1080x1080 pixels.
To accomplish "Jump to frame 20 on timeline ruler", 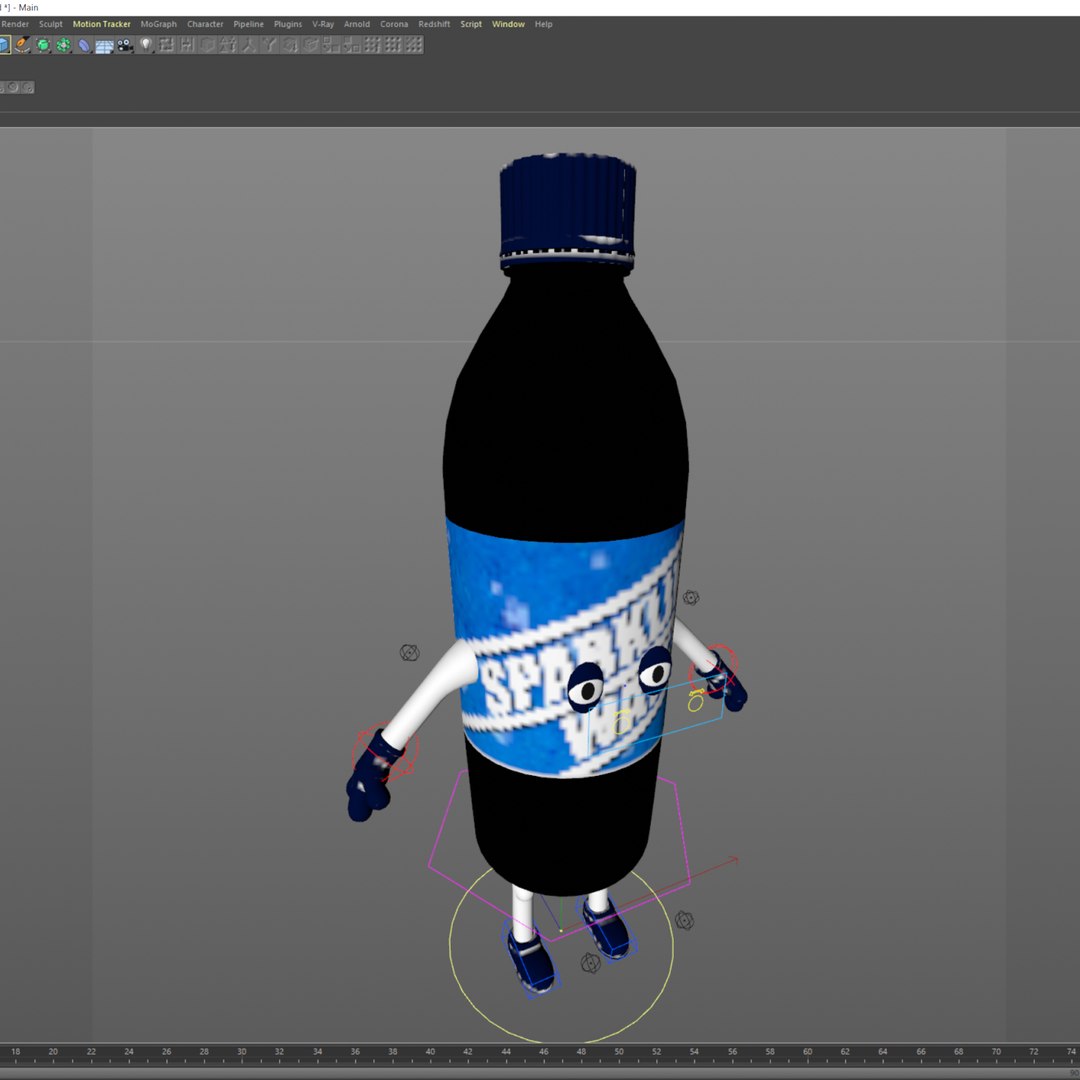I will pyautogui.click(x=53, y=1052).
